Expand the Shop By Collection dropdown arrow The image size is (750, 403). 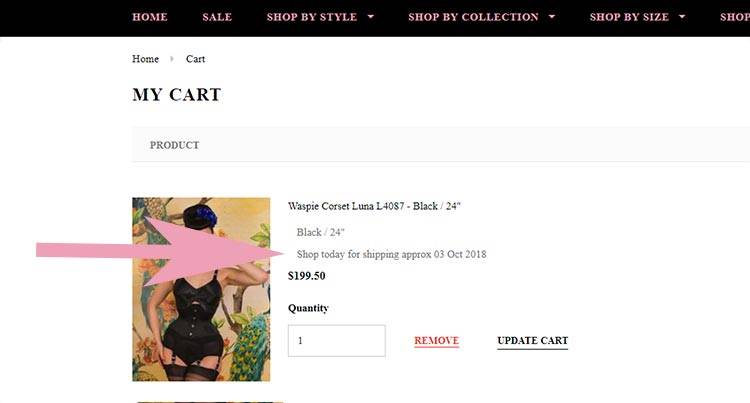[551, 17]
